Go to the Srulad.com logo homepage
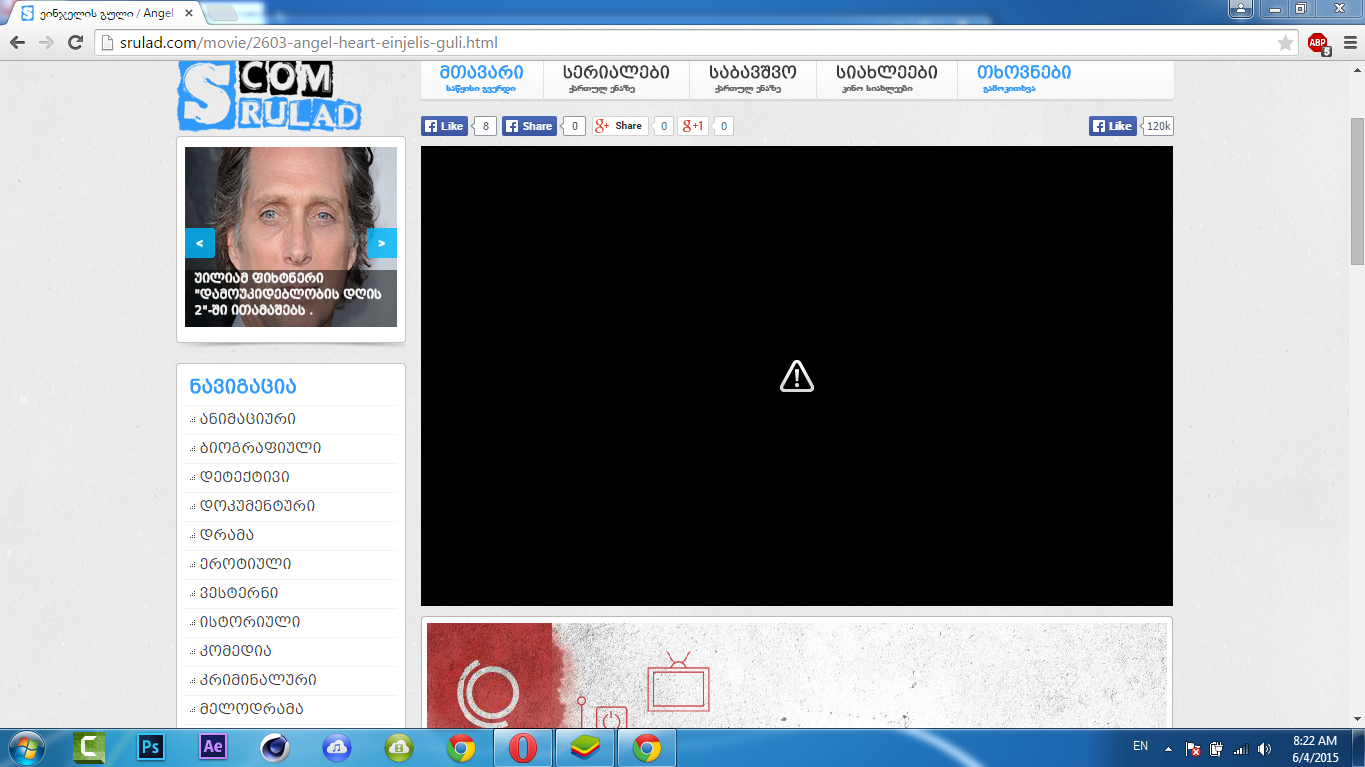Screen dimensions: 1365x767 [x=270, y=96]
